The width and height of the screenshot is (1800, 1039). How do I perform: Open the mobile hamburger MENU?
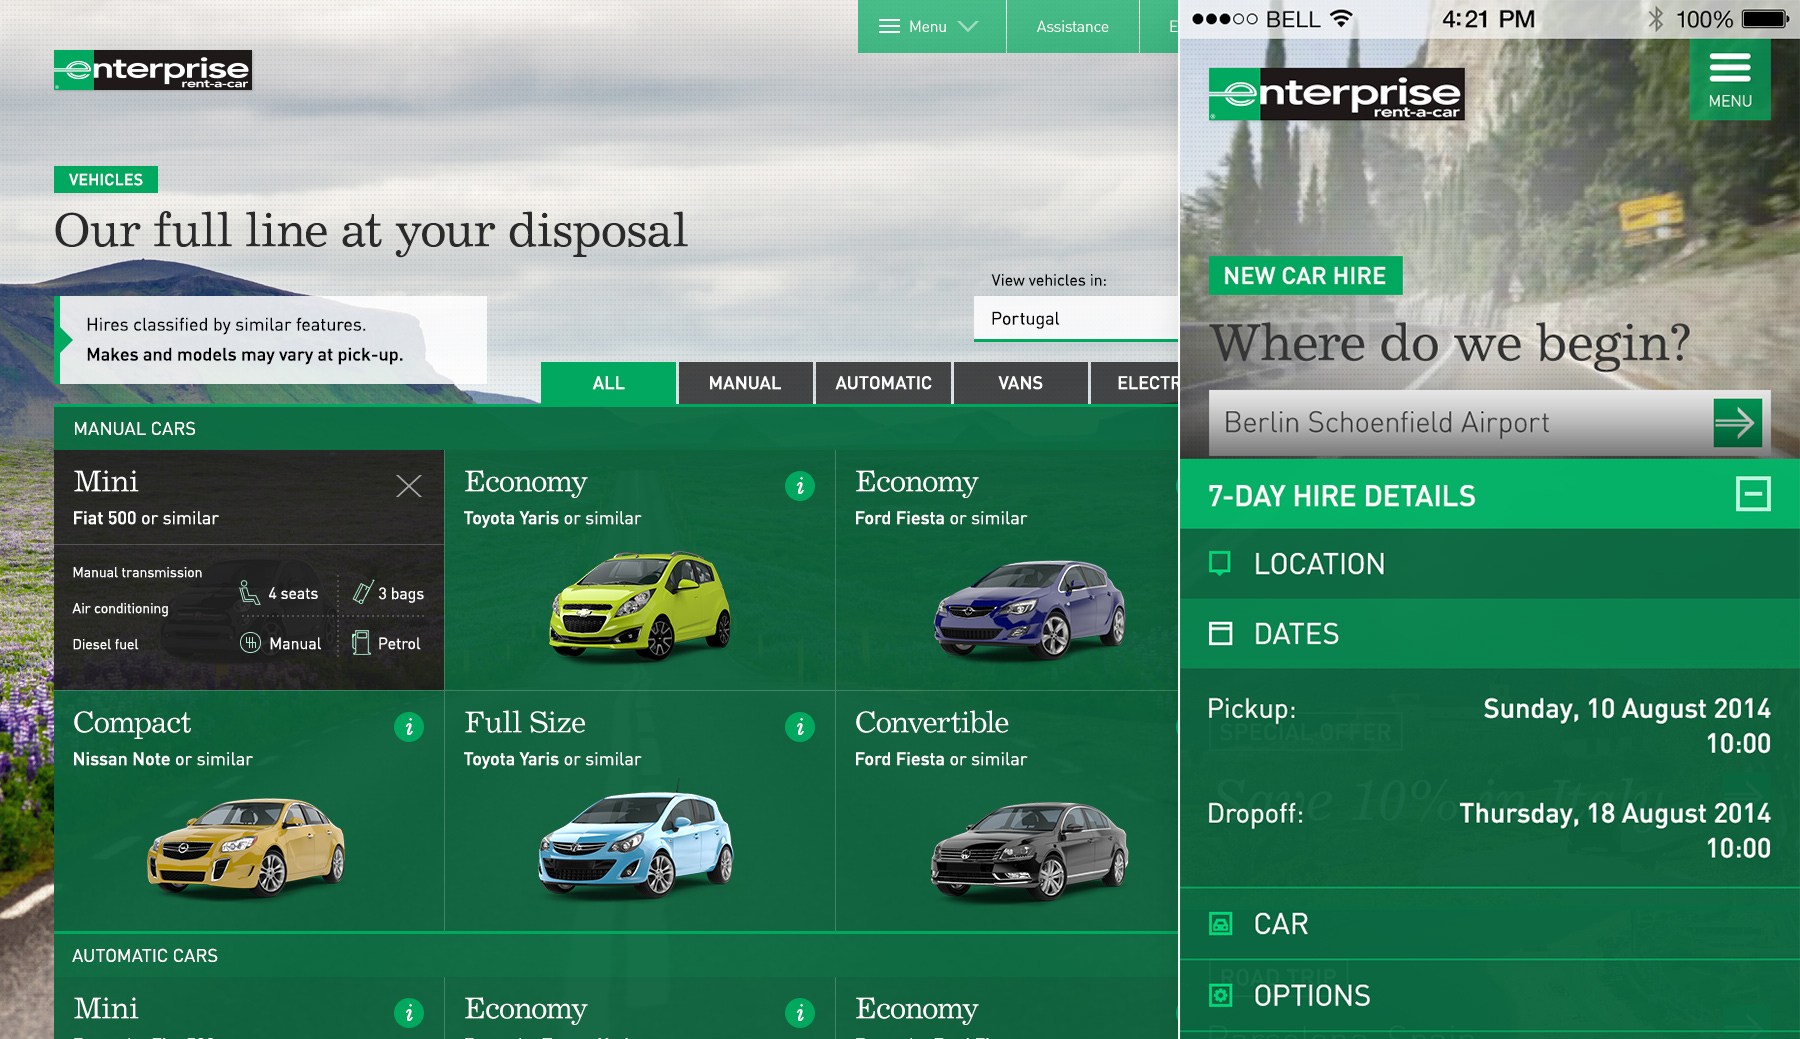click(x=1729, y=80)
